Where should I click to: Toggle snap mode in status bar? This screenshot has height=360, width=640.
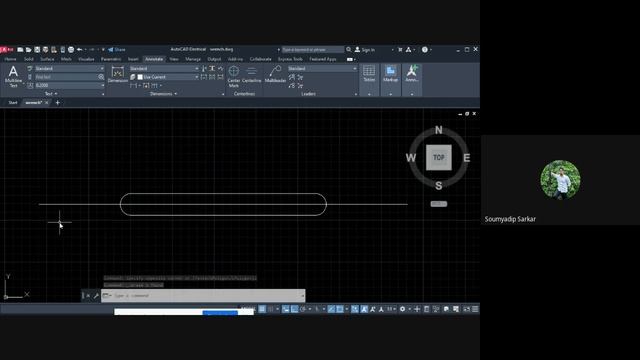coord(271,309)
